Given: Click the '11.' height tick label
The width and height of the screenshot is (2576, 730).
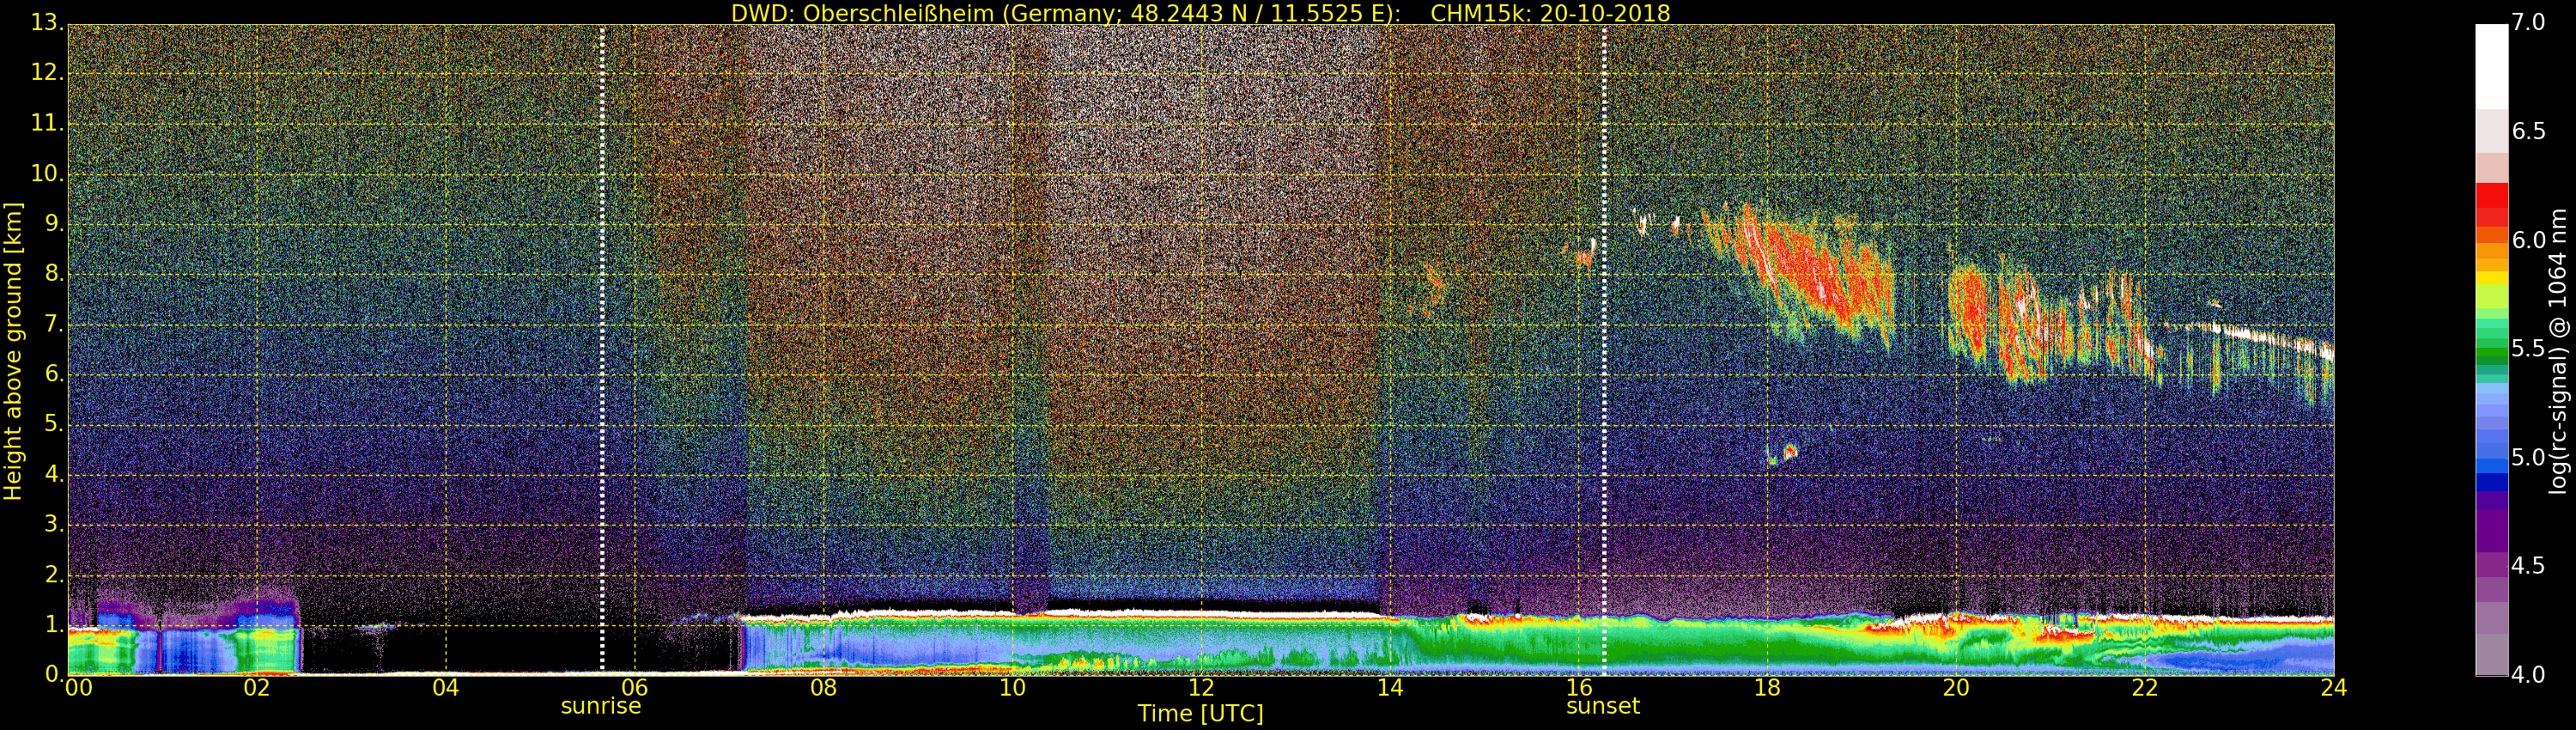Looking at the screenshot, I should point(47,123).
